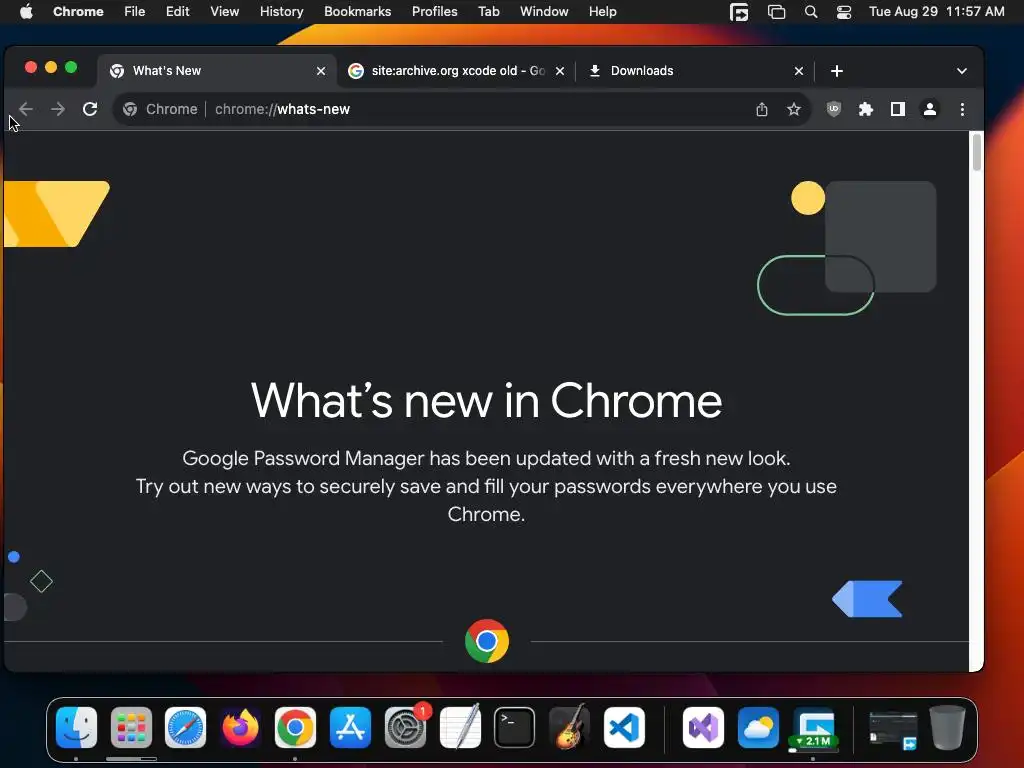This screenshot has width=1024, height=768.
Task: Open Chrome's three-dot menu
Action: click(x=962, y=109)
